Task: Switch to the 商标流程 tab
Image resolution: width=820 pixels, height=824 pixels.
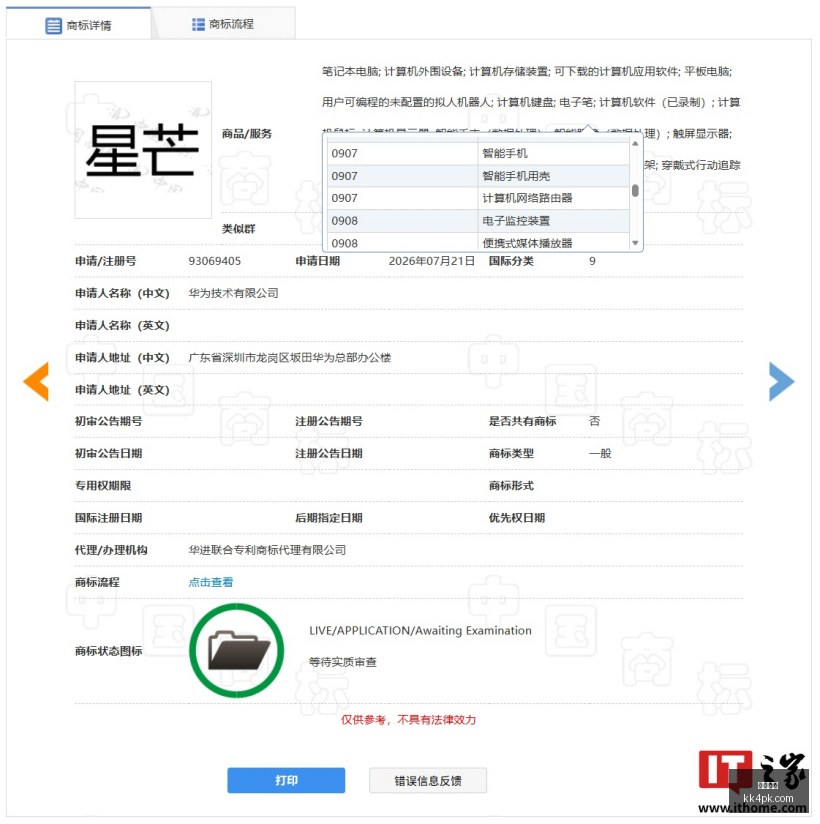Action: click(224, 24)
